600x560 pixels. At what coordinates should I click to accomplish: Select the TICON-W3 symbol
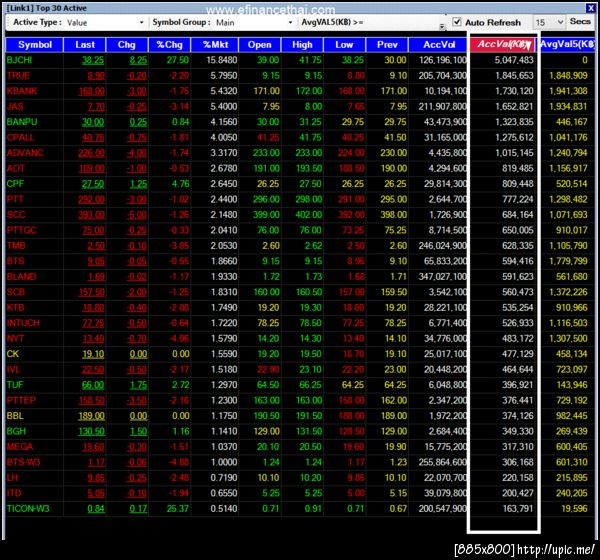click(x=28, y=509)
